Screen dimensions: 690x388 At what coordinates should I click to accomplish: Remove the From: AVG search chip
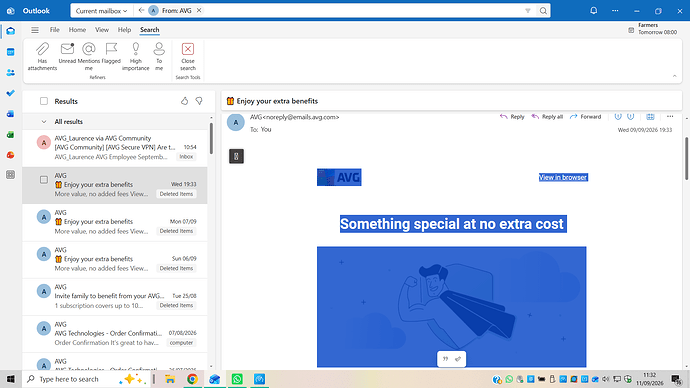tap(199, 11)
